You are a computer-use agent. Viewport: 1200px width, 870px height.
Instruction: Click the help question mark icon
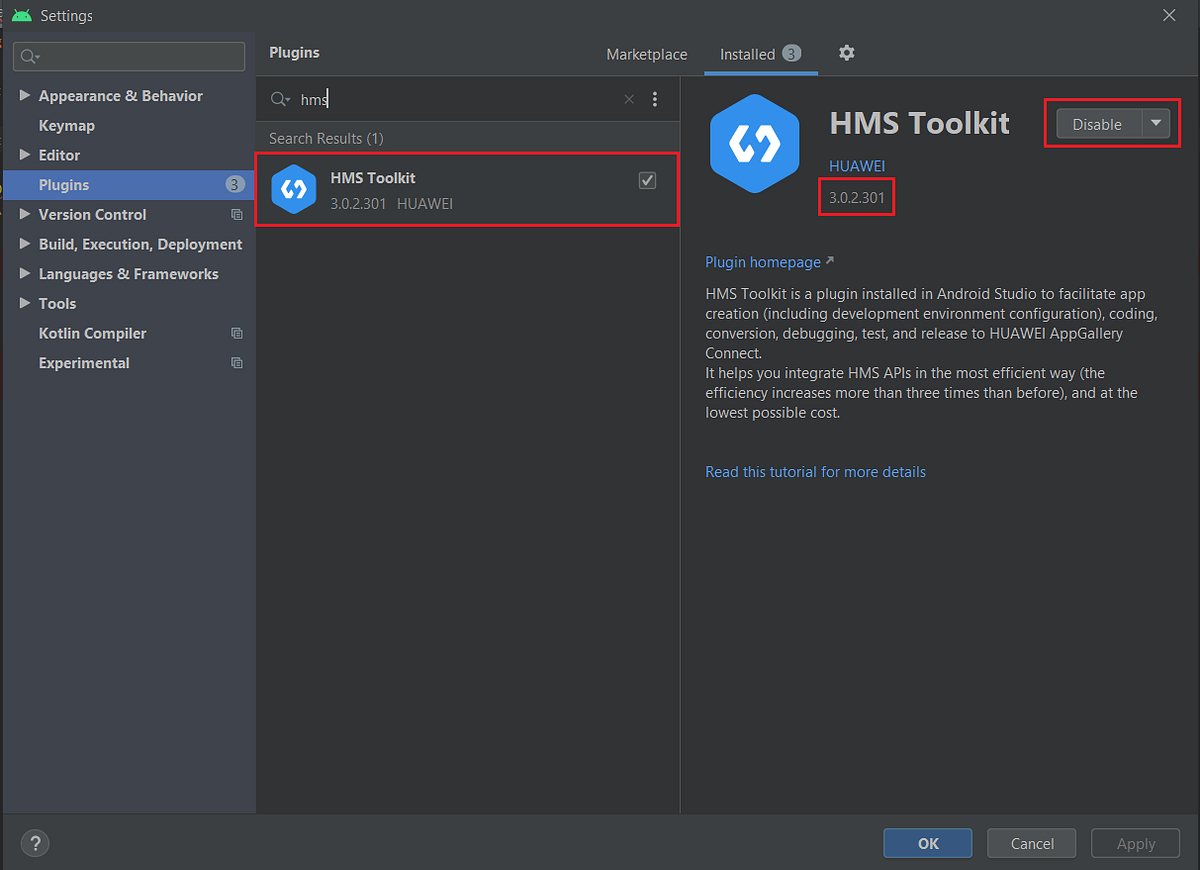(x=34, y=843)
